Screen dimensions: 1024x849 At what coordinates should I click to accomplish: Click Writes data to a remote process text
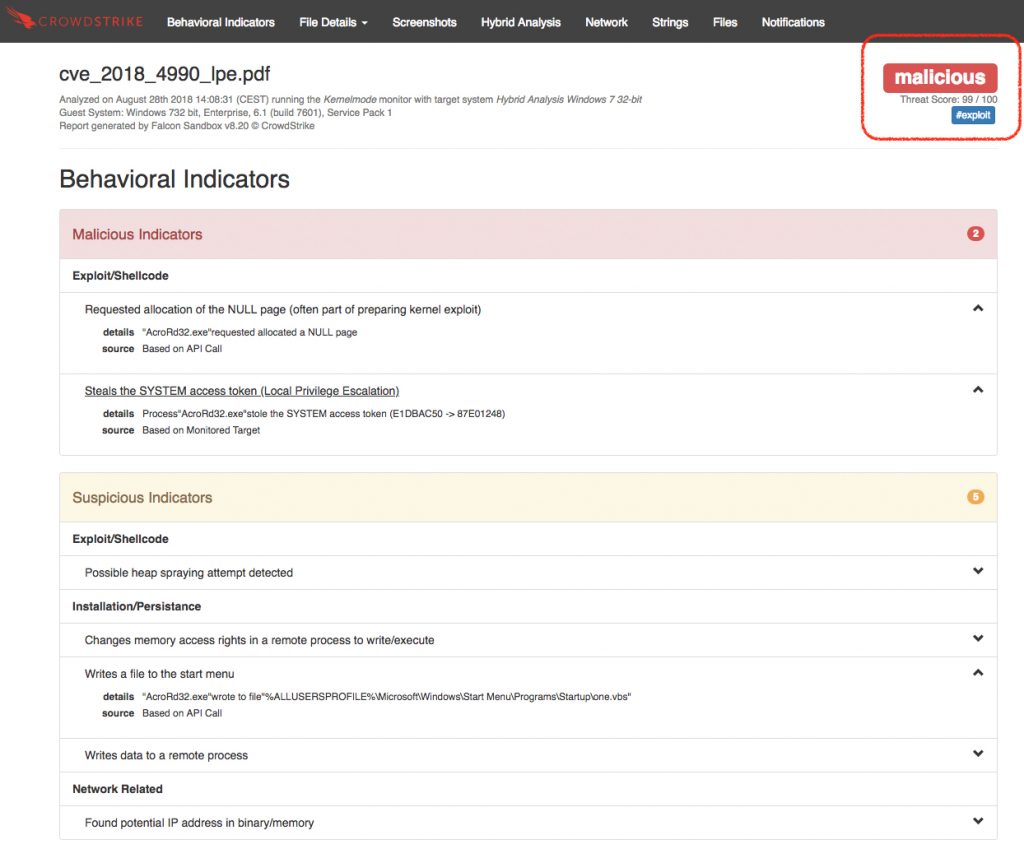coord(167,755)
